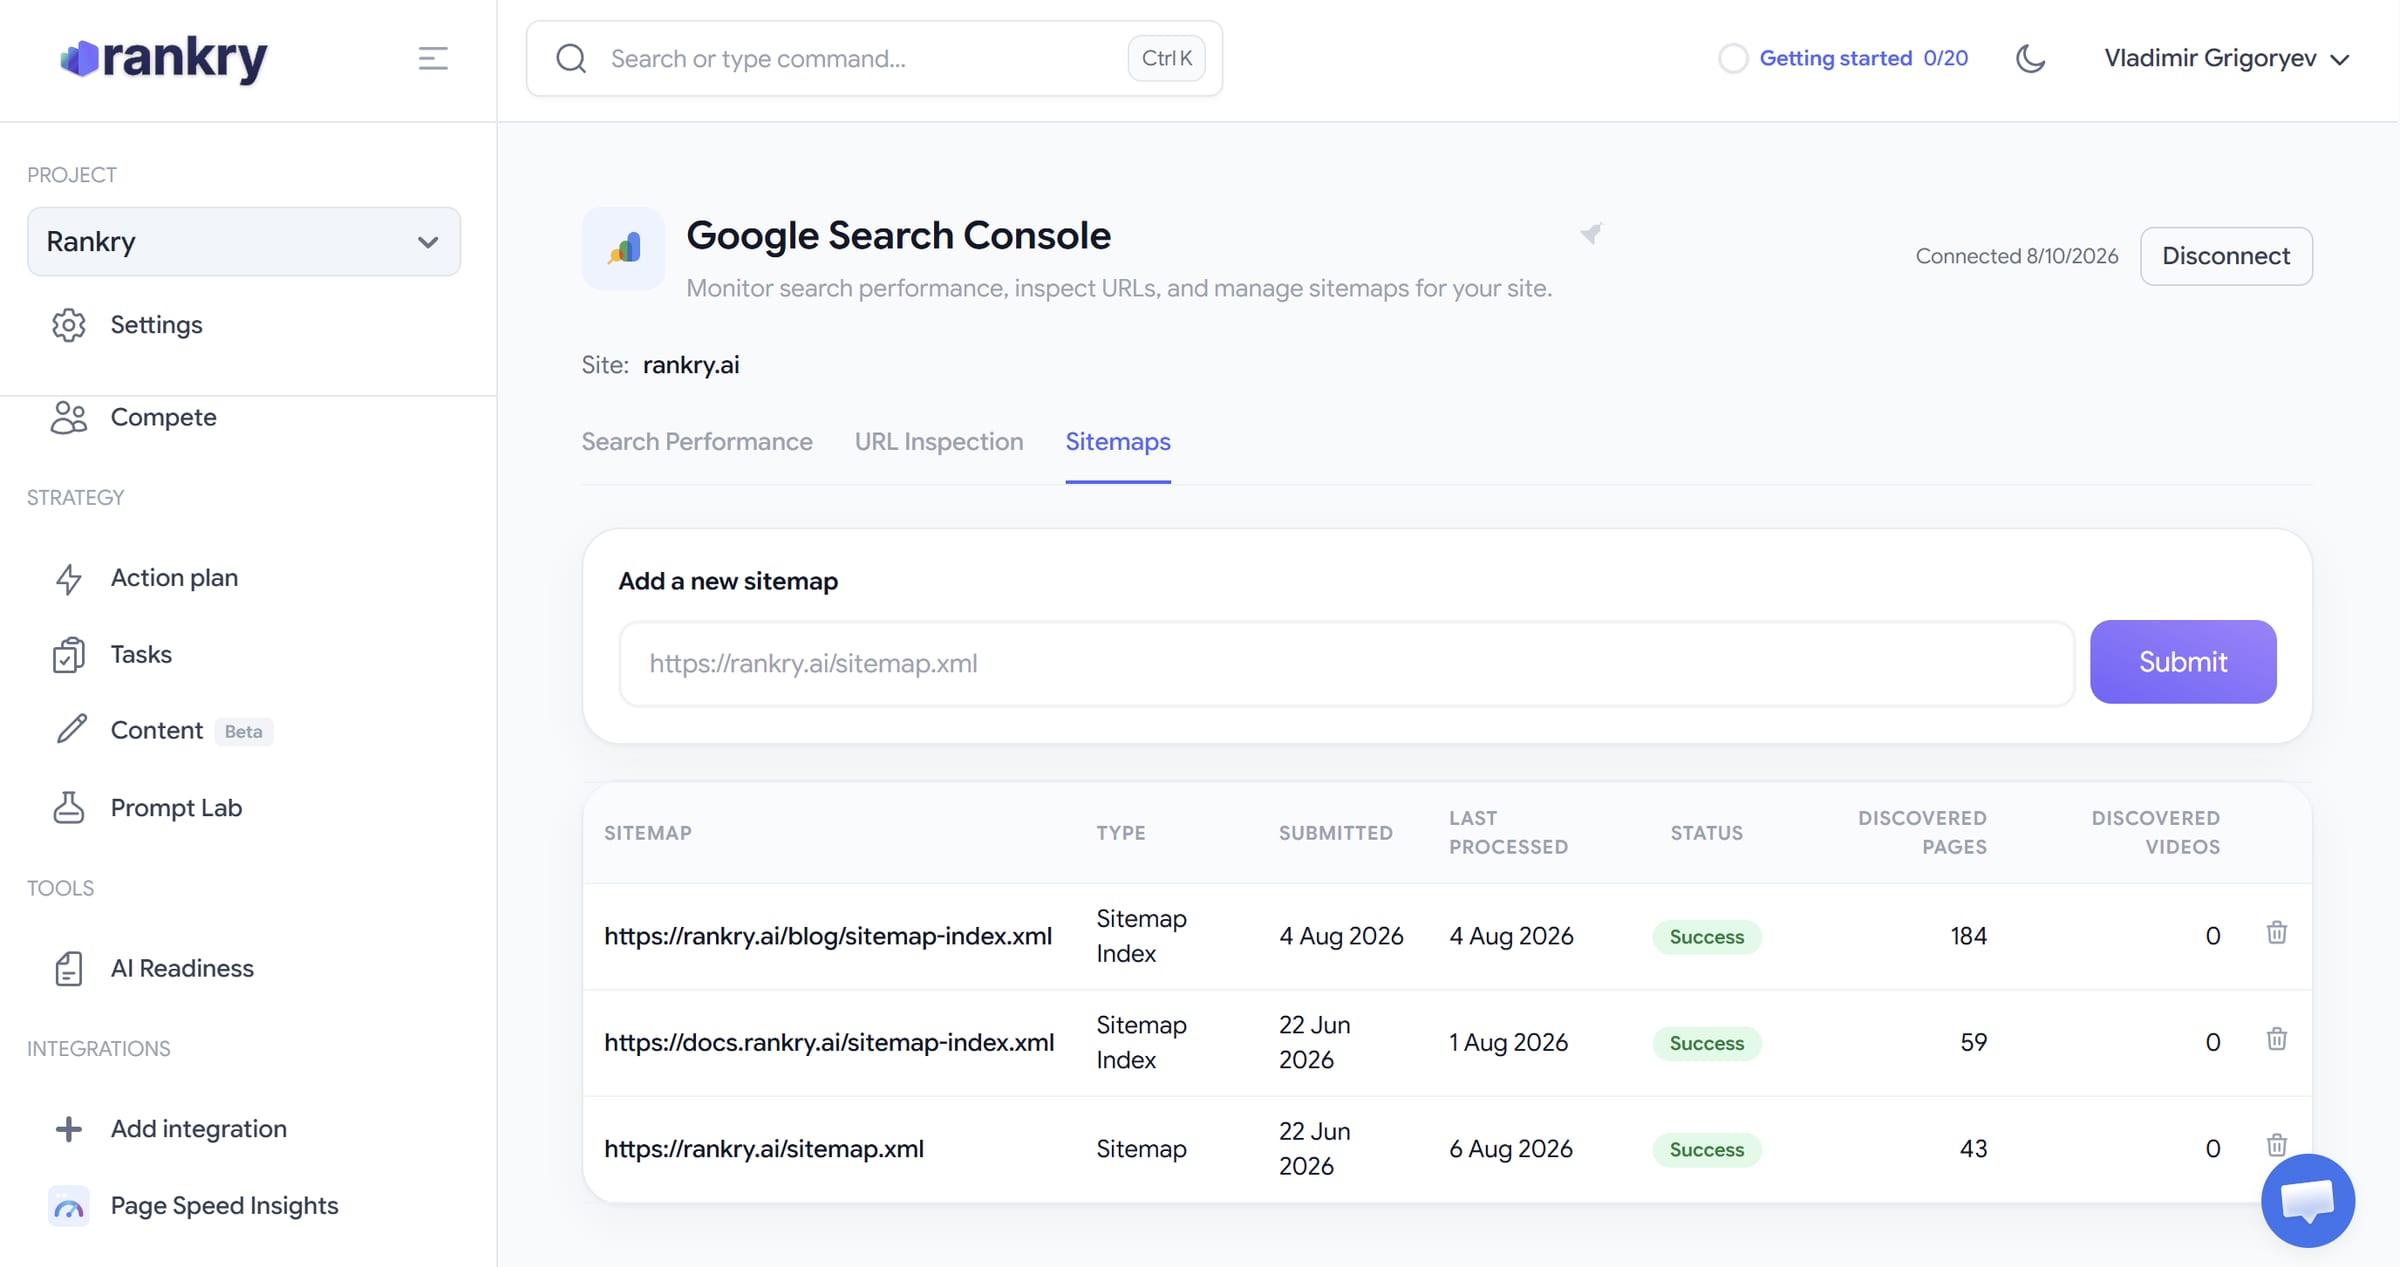The image size is (2400, 1267).
Task: Open Page Speed Insights integration
Action: [224, 1206]
